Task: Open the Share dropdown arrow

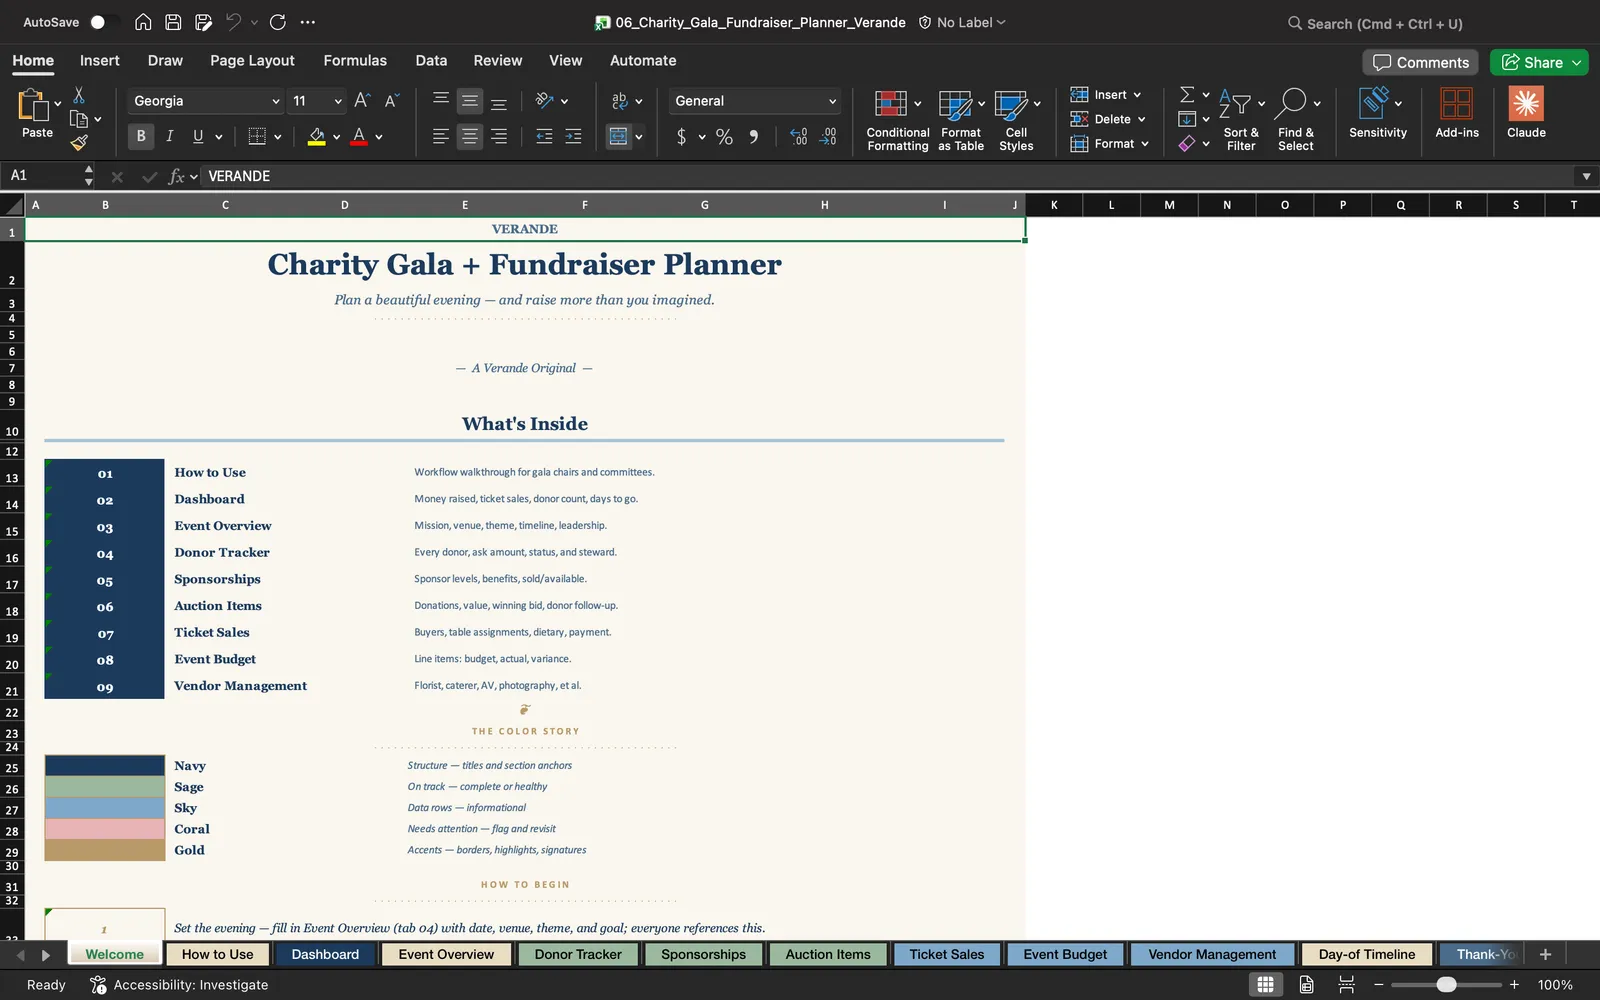Action: pos(1577,62)
